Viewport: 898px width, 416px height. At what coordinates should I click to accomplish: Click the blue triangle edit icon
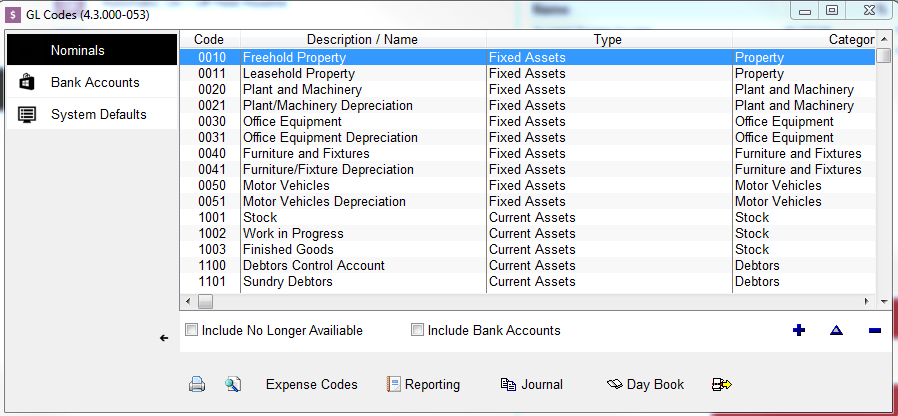(836, 330)
